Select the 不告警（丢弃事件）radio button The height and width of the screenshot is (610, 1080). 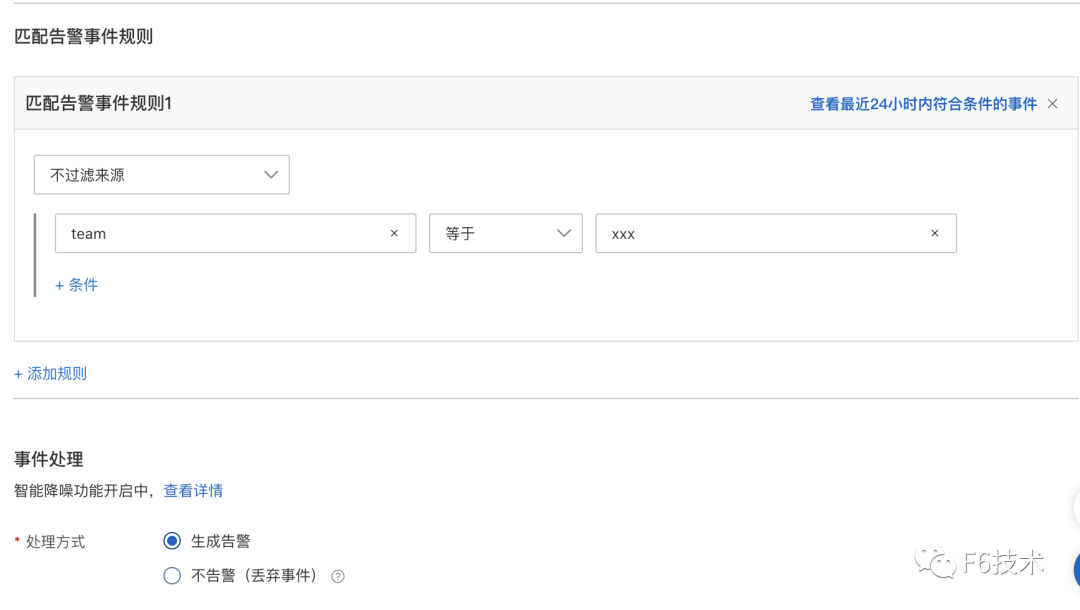click(x=172, y=576)
